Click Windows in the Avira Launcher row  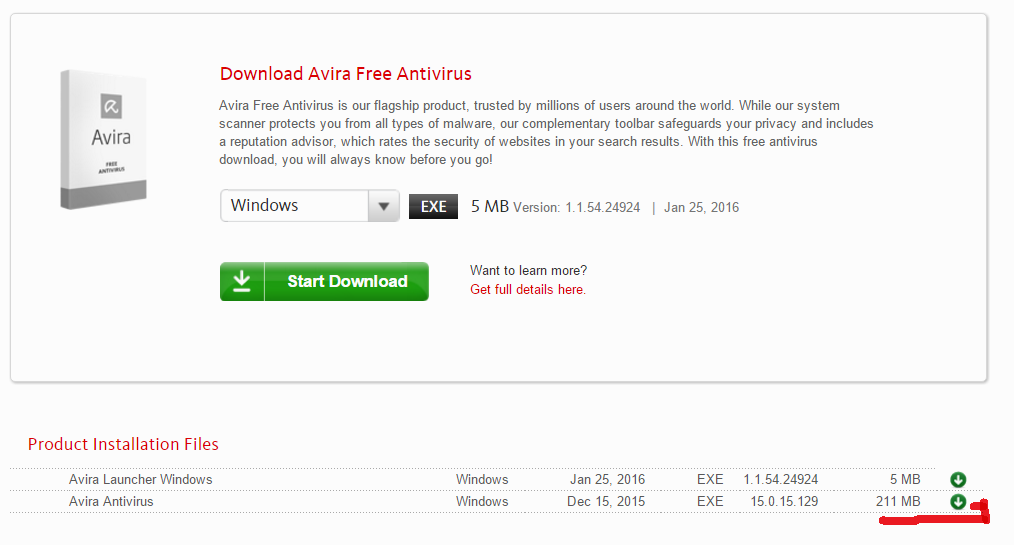pyautogui.click(x=482, y=480)
